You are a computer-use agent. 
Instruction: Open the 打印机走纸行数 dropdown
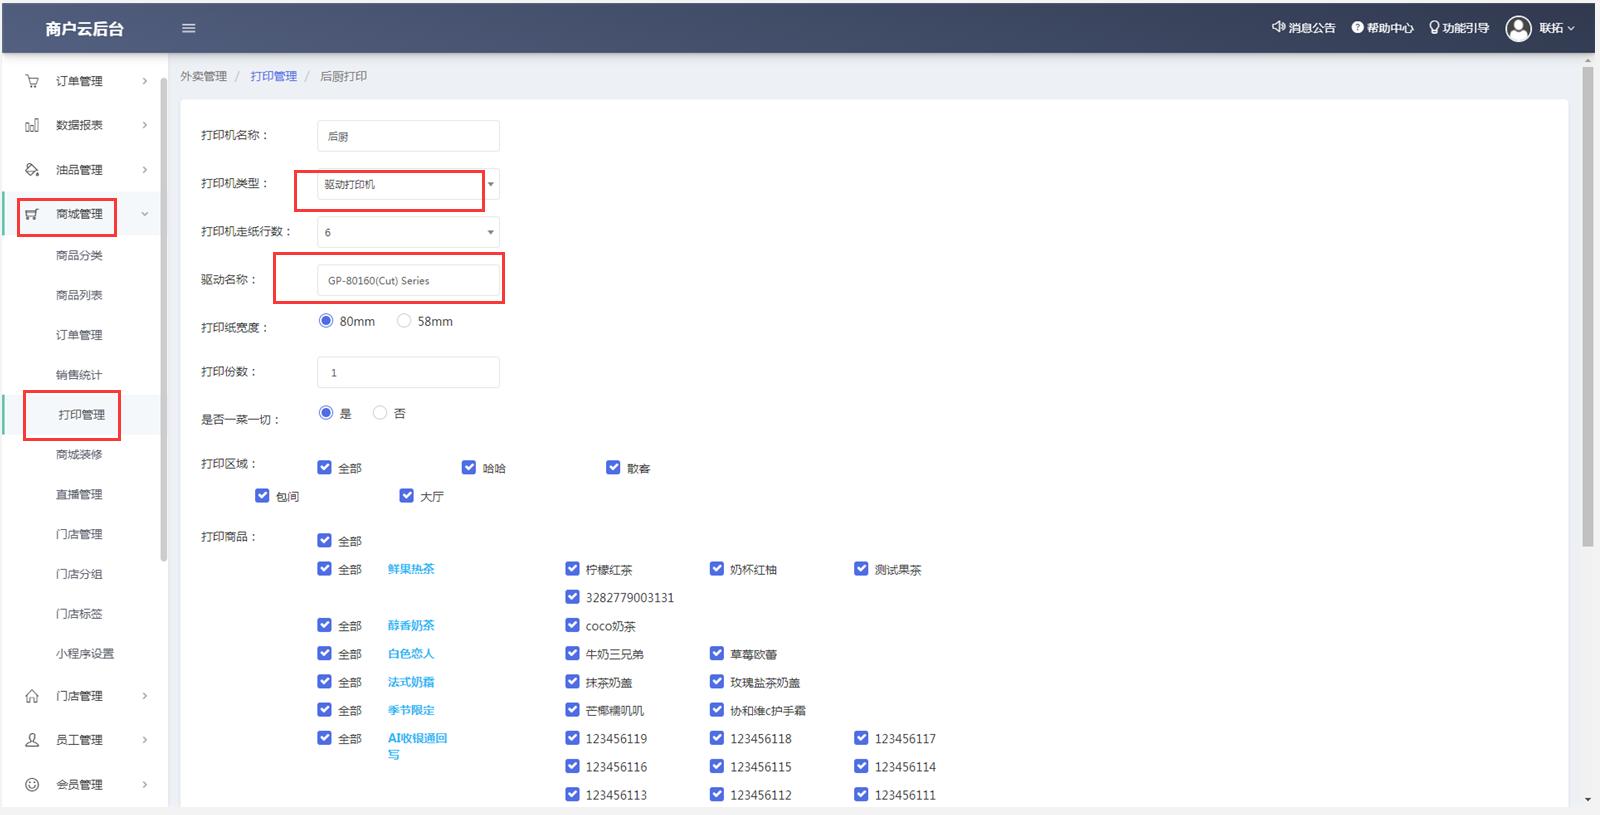(408, 232)
